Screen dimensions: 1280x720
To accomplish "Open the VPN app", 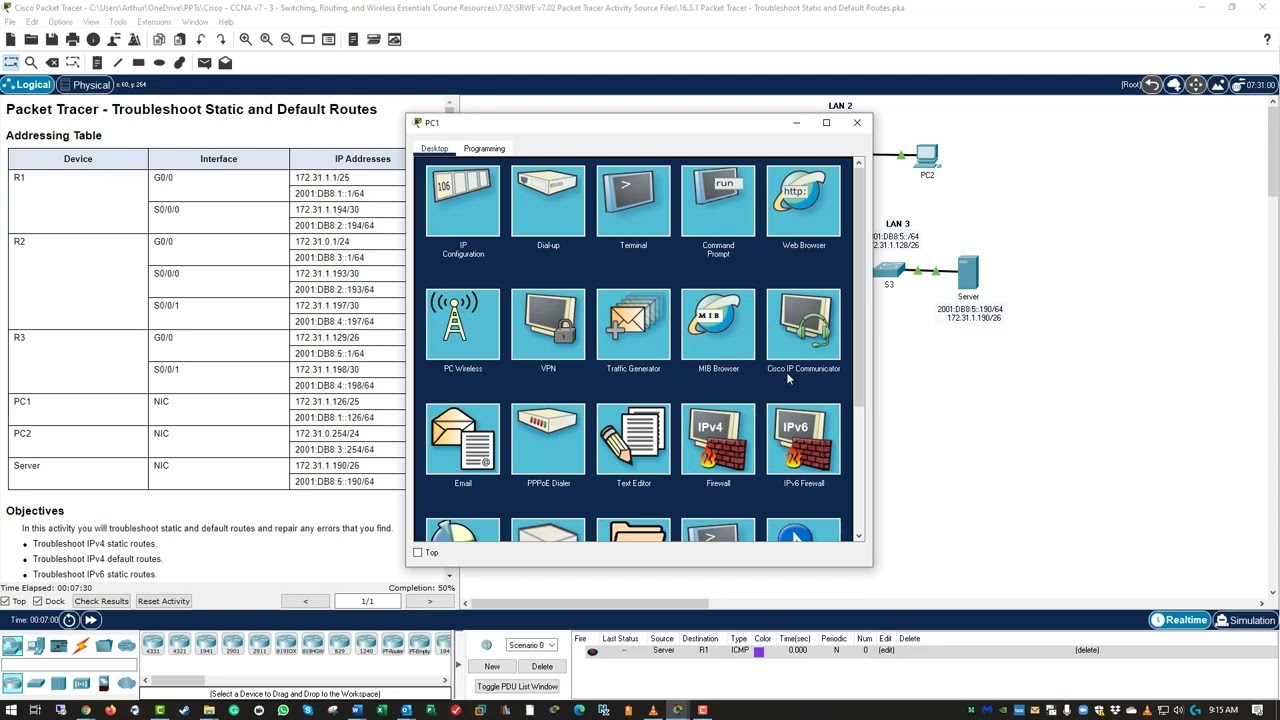I will [548, 325].
